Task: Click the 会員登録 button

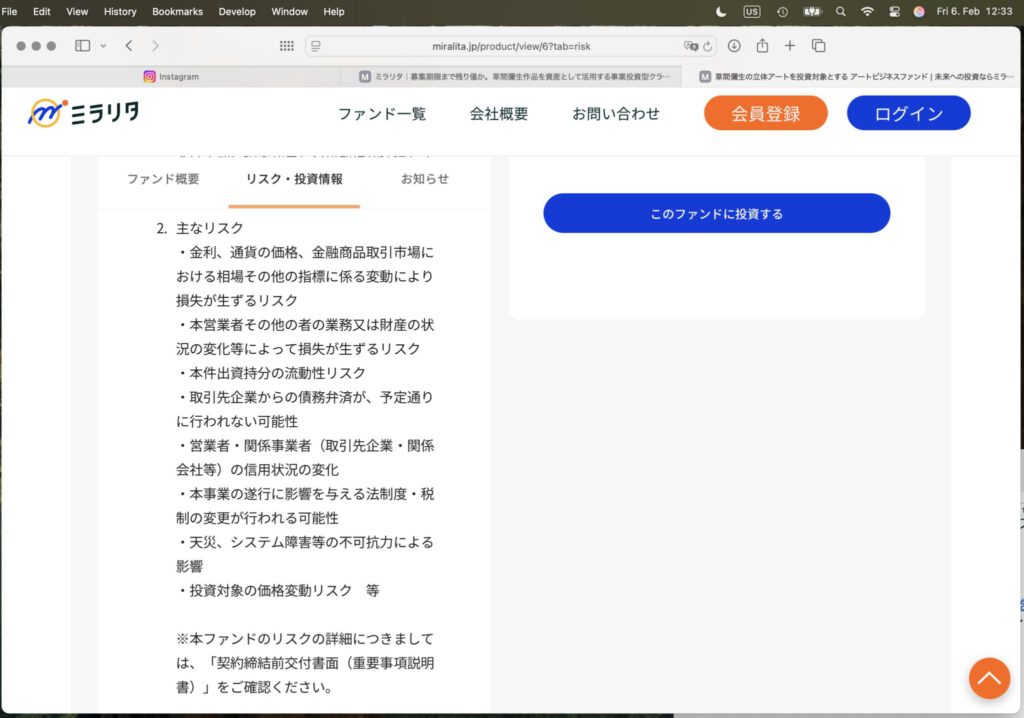Action: point(765,113)
